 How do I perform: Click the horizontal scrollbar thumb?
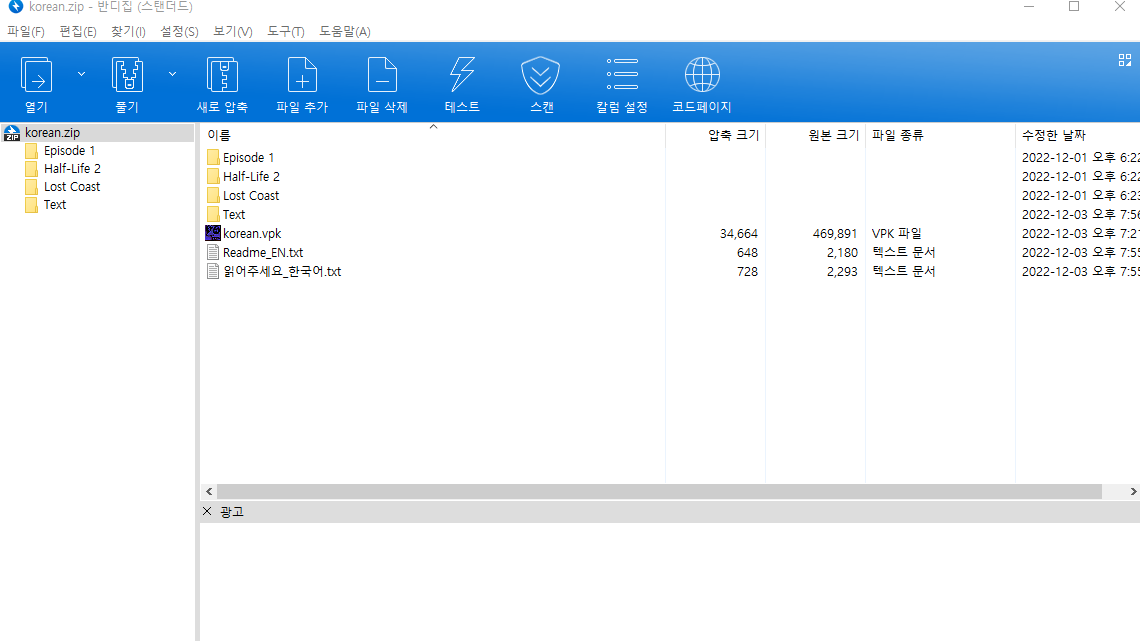coord(659,492)
